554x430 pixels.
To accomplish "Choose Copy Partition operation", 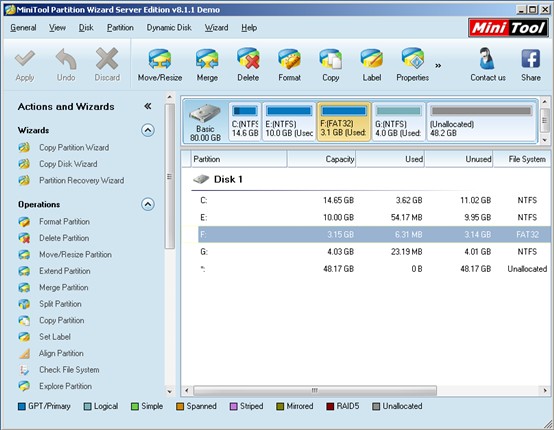I will click(x=61, y=320).
